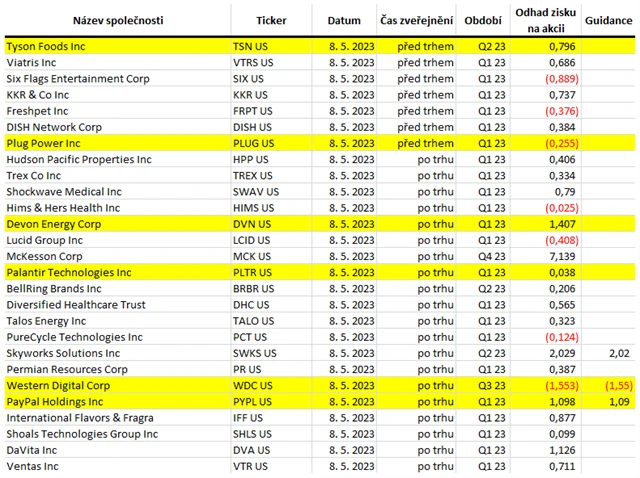
Task: Click Skyworks estimate '2,029'
Action: (x=562, y=353)
